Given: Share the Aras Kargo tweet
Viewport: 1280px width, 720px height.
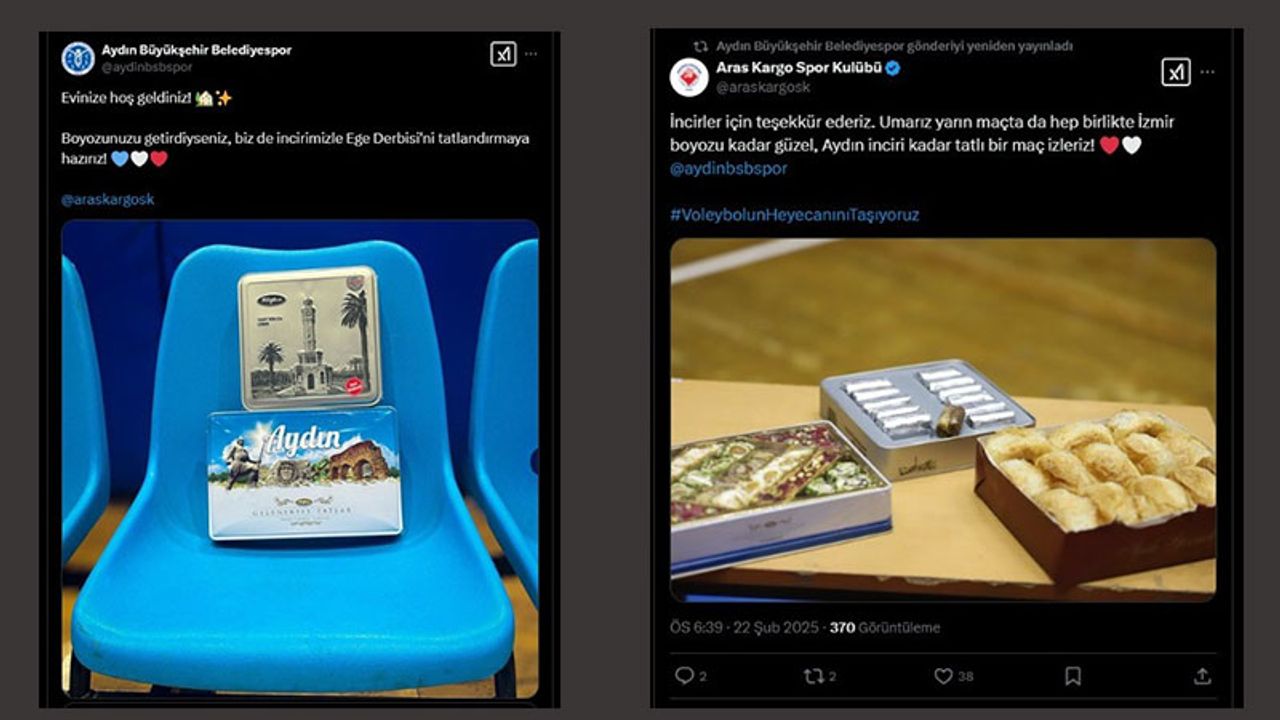Looking at the screenshot, I should [1202, 676].
